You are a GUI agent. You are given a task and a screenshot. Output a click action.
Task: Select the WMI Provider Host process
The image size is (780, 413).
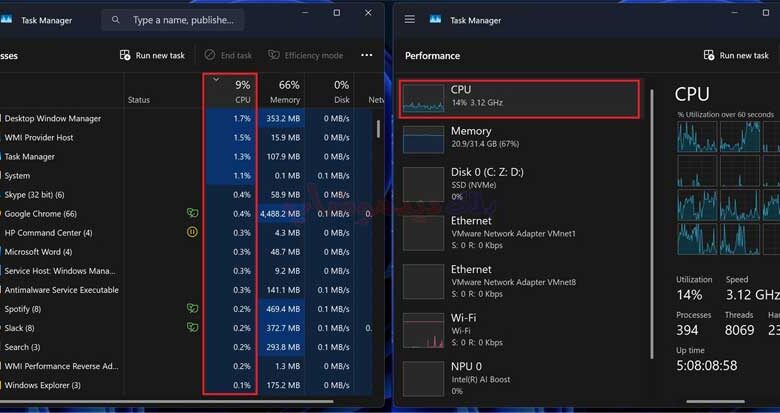[x=186, y=137]
